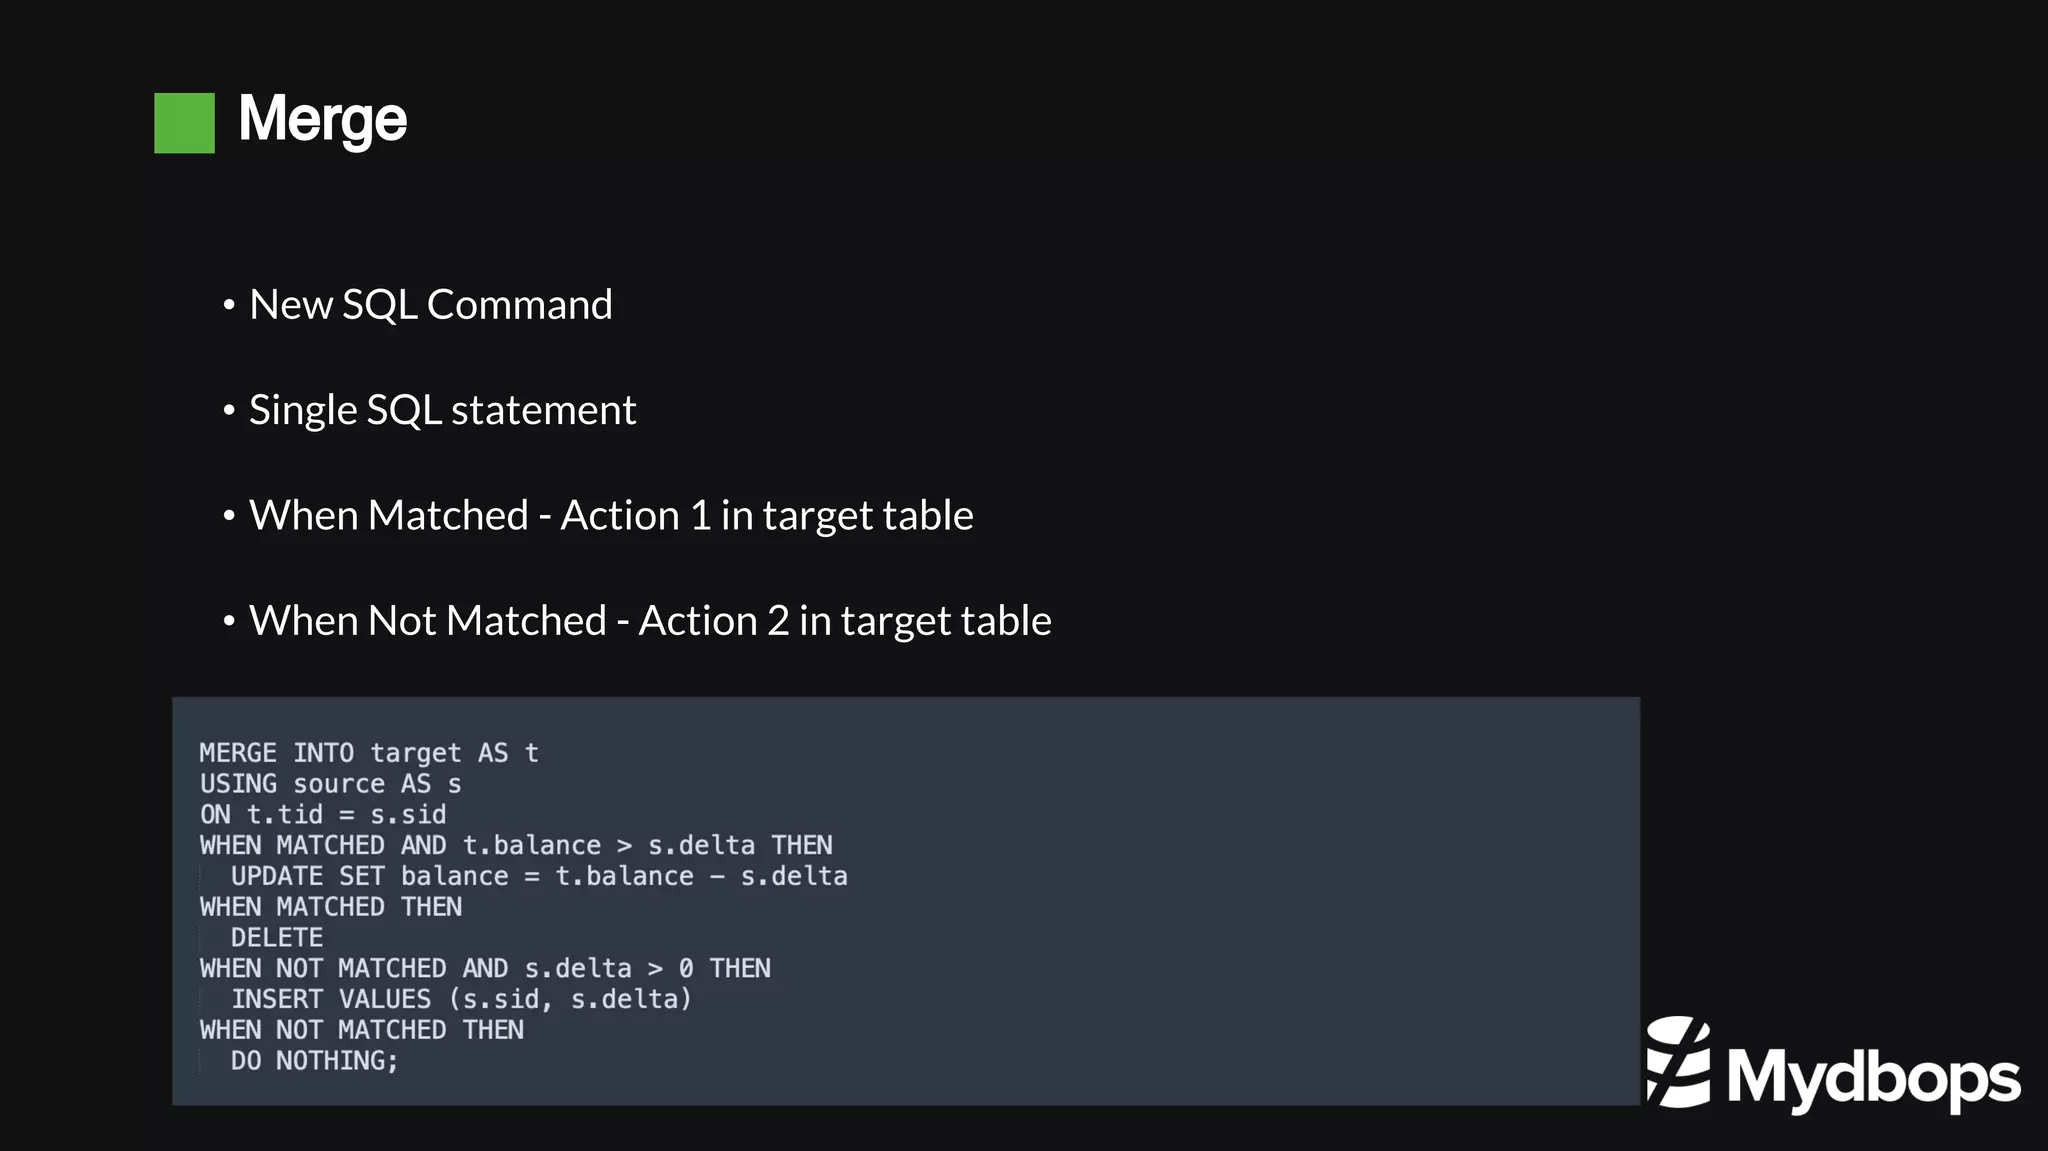This screenshot has width=2048, height=1151.
Task: Click the WHEN MATCHED THEN code line
Action: [330, 907]
